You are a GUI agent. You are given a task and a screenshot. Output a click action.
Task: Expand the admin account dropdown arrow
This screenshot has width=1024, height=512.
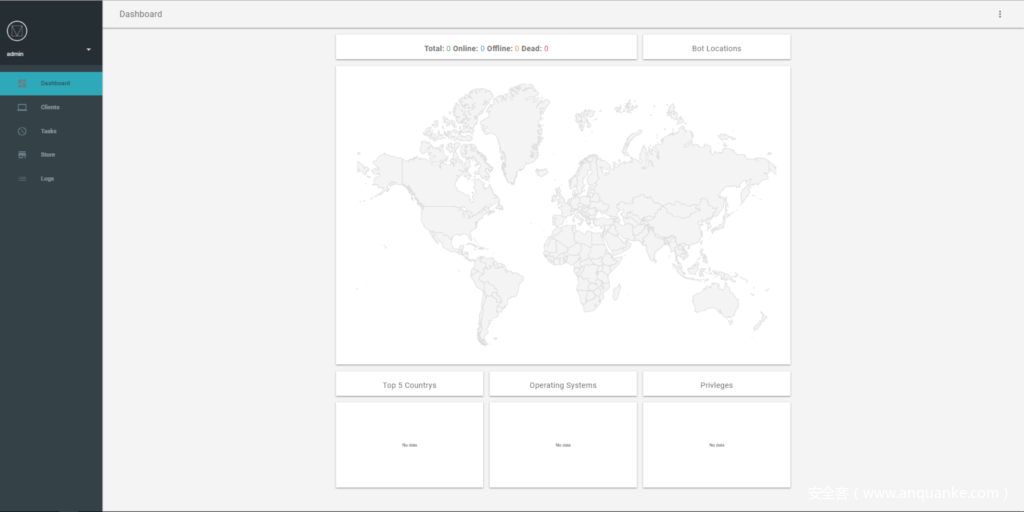88,49
